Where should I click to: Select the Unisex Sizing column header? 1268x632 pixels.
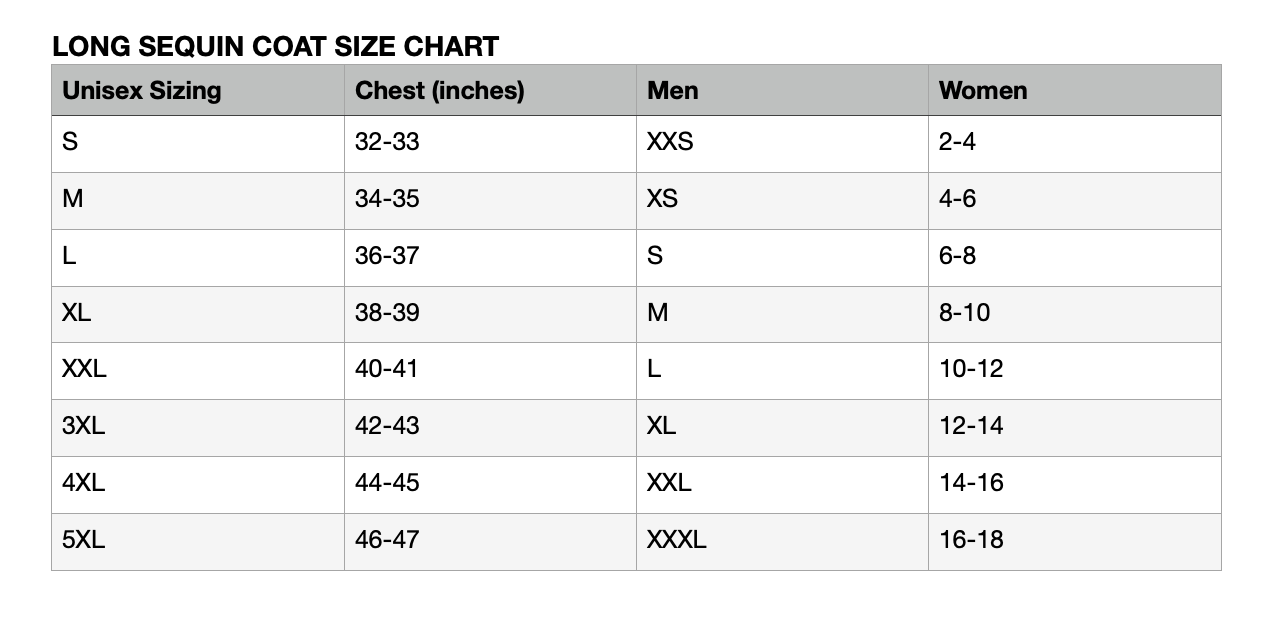coord(141,90)
